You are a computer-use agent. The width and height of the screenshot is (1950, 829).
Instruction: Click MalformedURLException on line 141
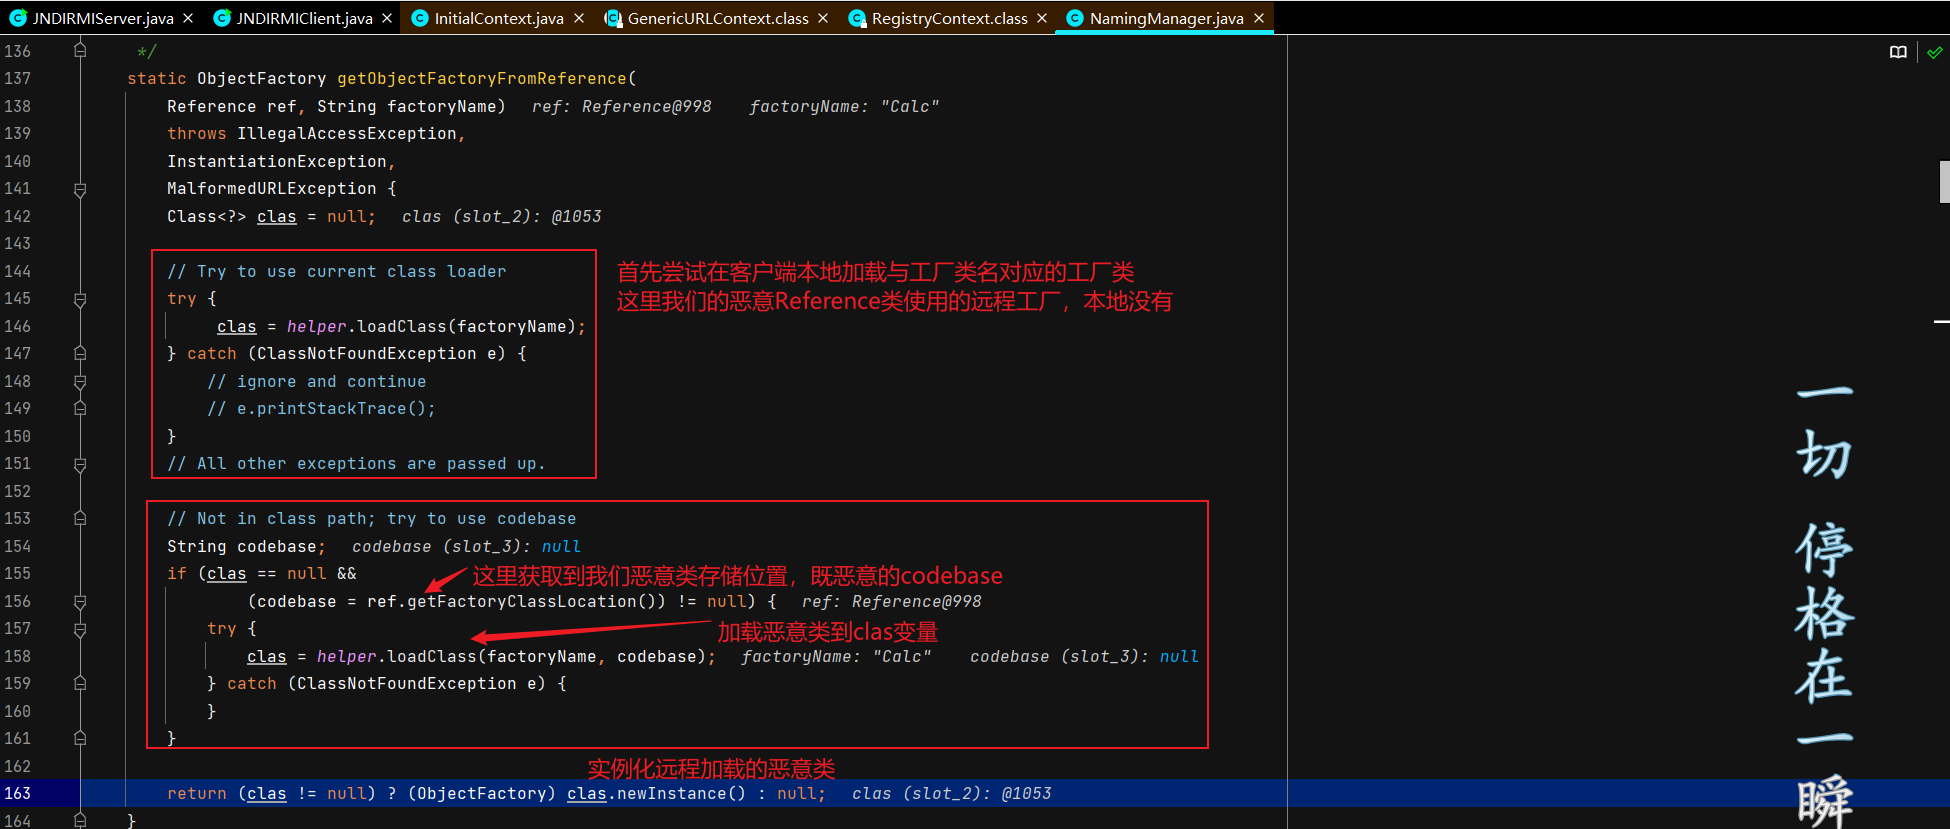pos(272,188)
